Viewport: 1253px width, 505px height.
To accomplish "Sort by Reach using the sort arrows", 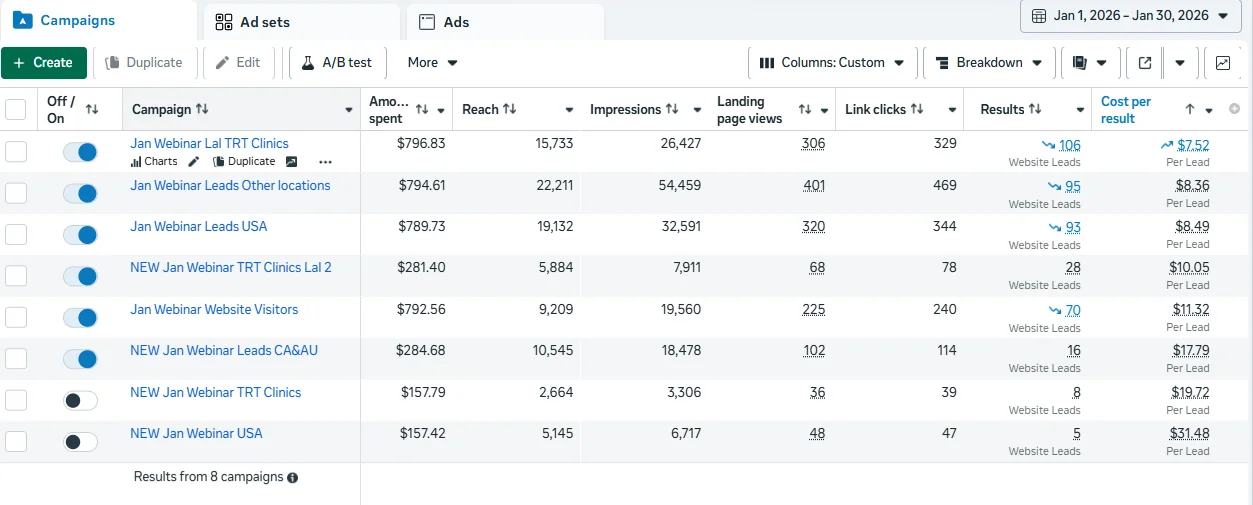I will (x=509, y=109).
